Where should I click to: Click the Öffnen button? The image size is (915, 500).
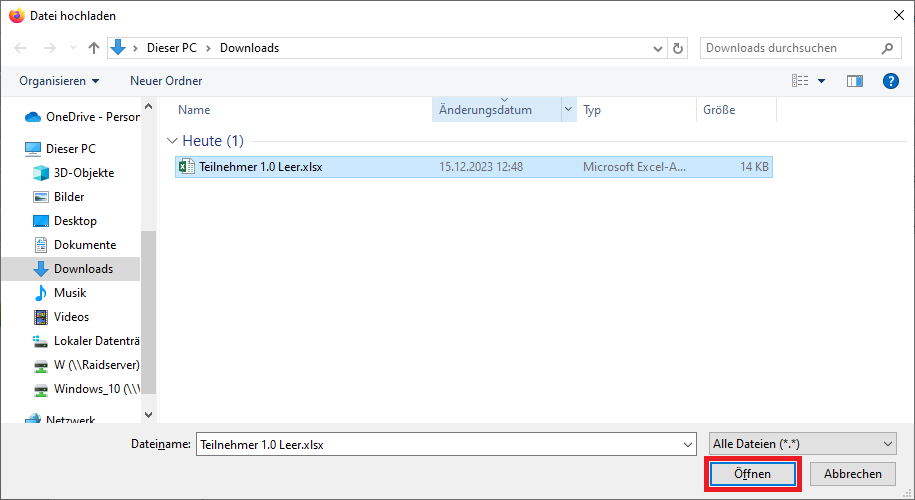(752, 474)
